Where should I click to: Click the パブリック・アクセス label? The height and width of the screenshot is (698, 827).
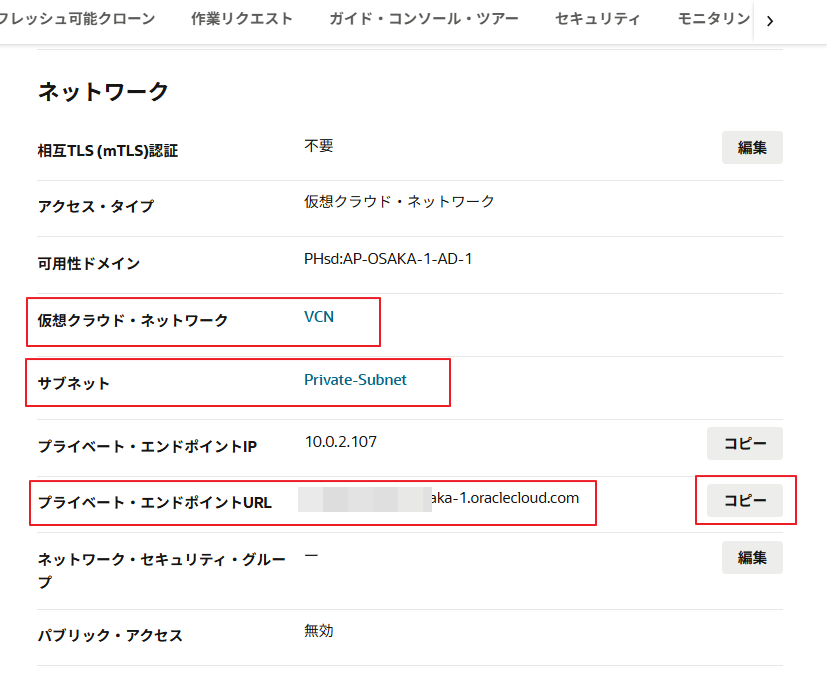[110, 635]
